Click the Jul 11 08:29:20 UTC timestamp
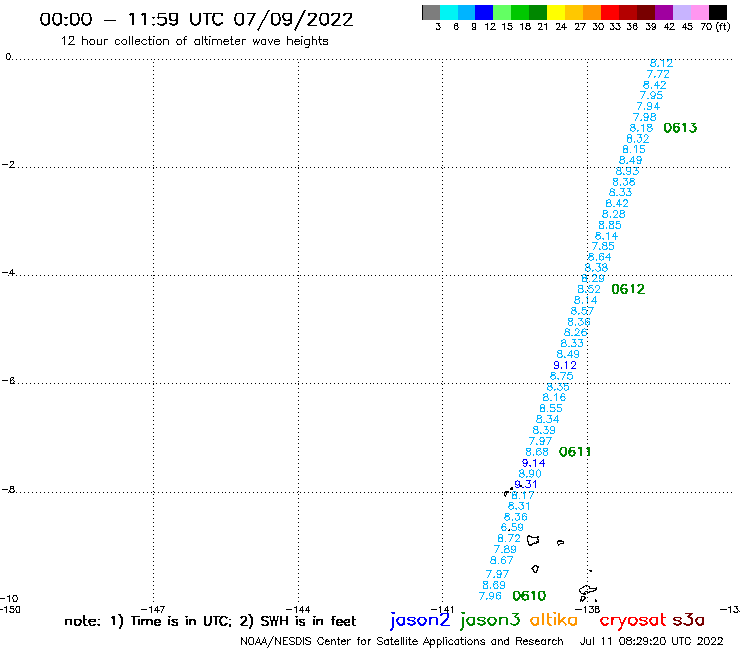Screen dimensions: 740x650 pos(651,641)
